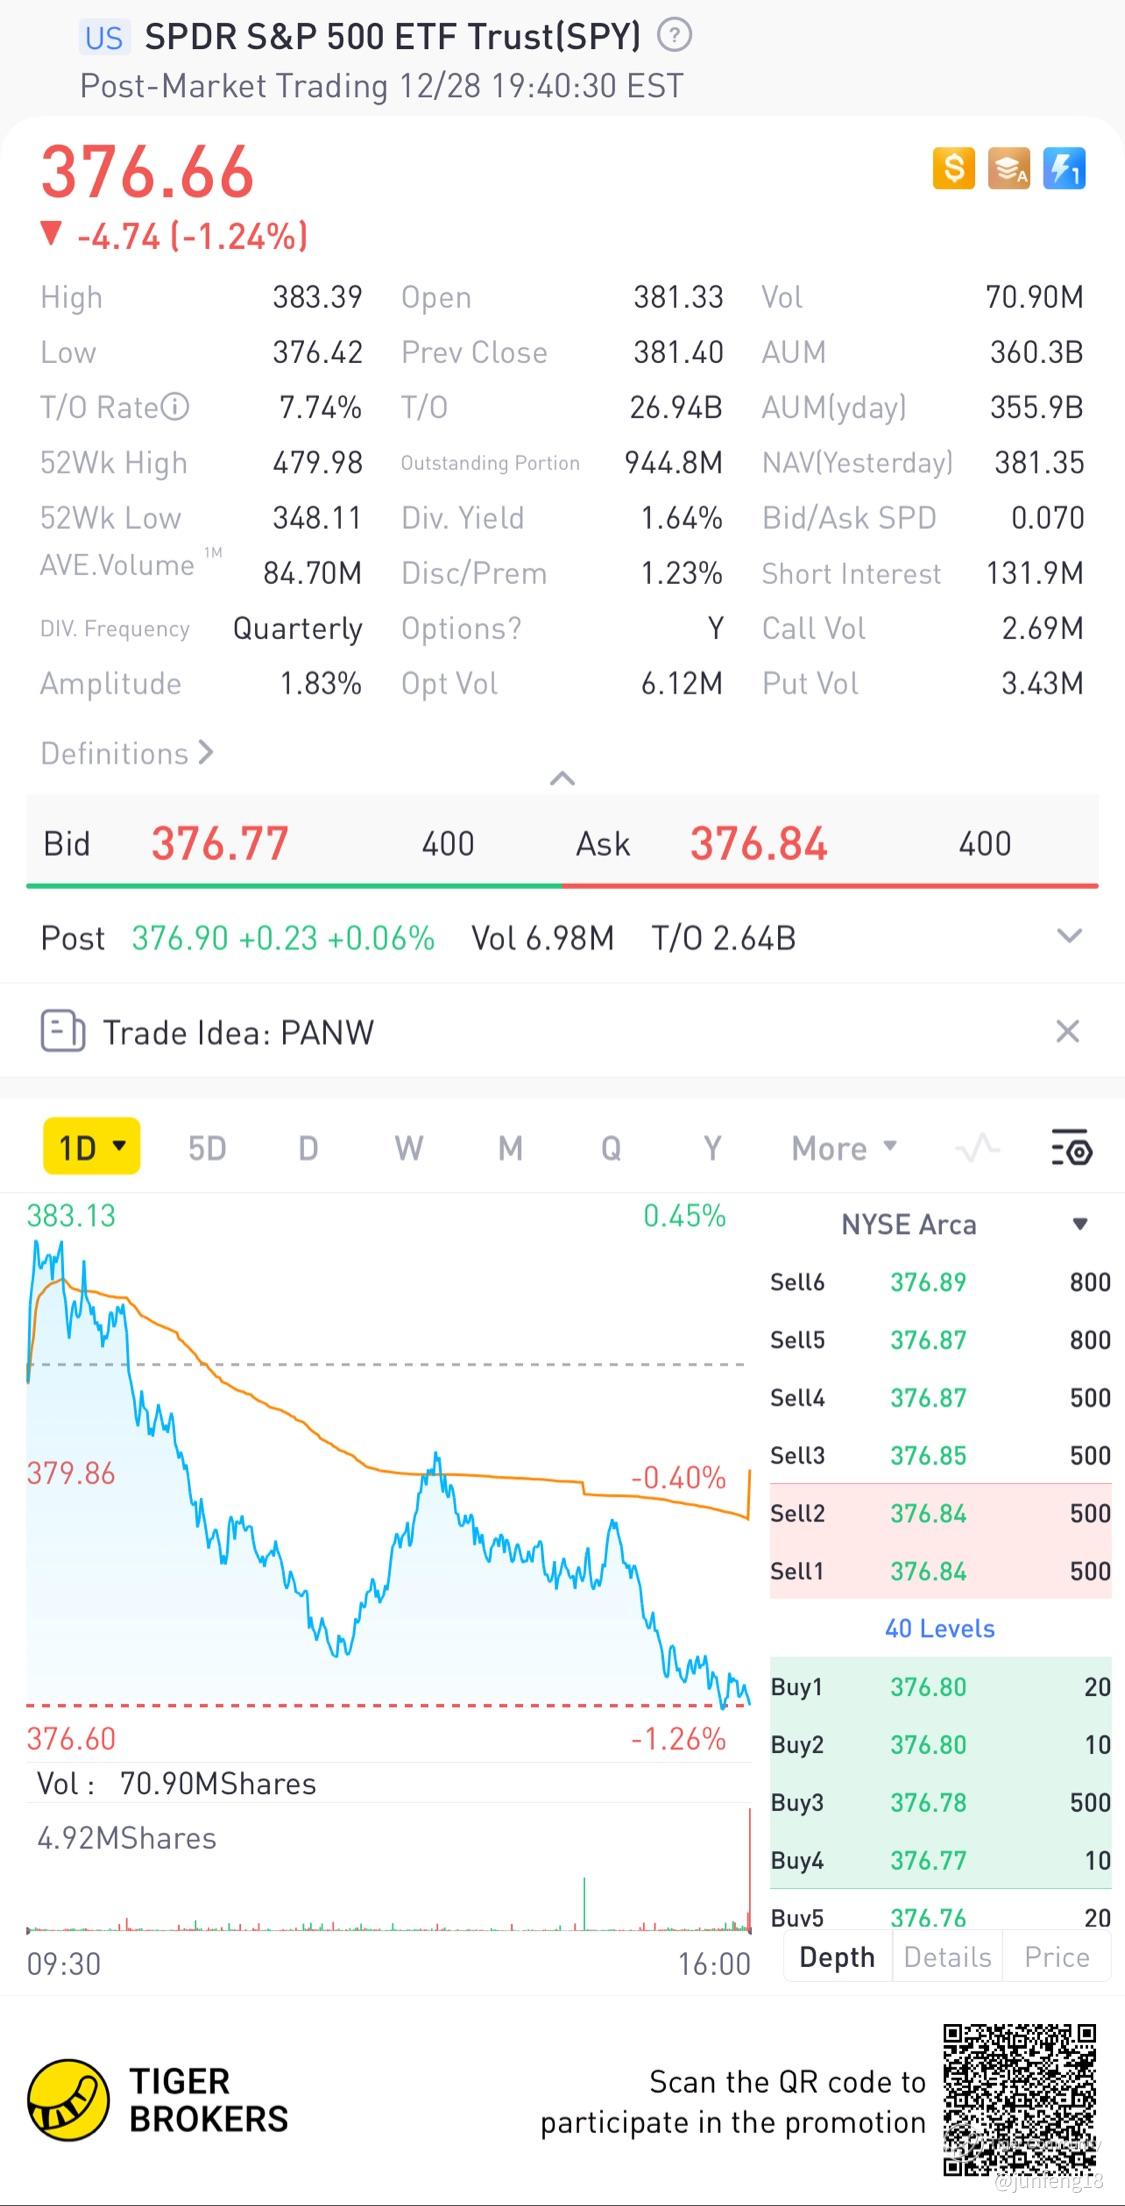Open the More timeframes dropdown

point(843,1148)
